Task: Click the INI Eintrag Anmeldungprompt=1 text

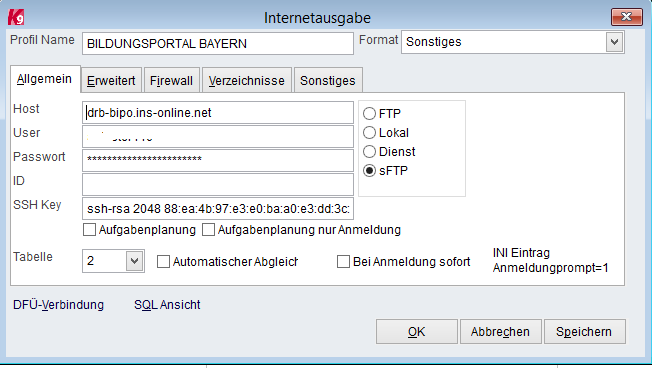Action: point(550,260)
